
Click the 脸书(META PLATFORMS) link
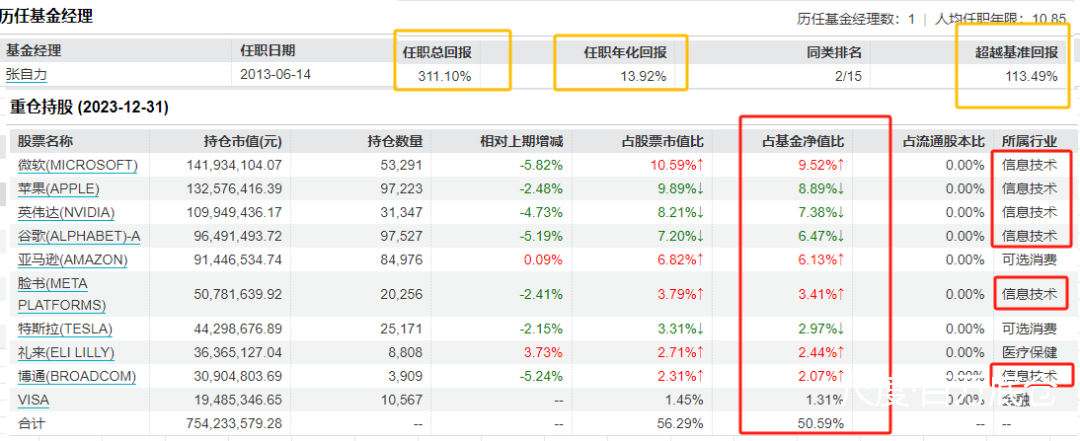tap(62, 294)
